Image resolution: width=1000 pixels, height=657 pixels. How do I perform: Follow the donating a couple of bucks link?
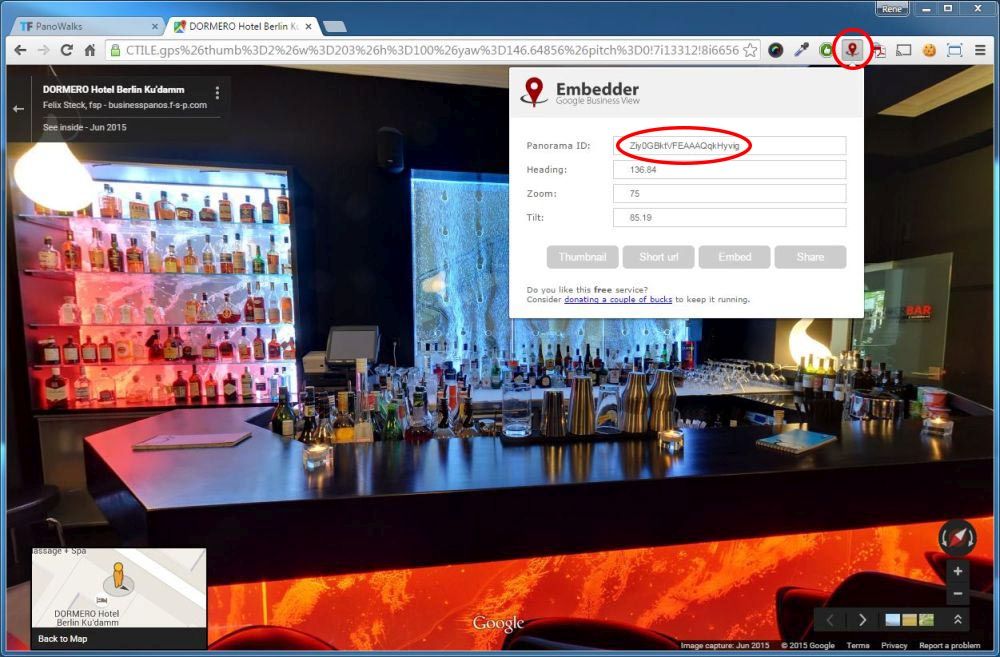tap(617, 299)
